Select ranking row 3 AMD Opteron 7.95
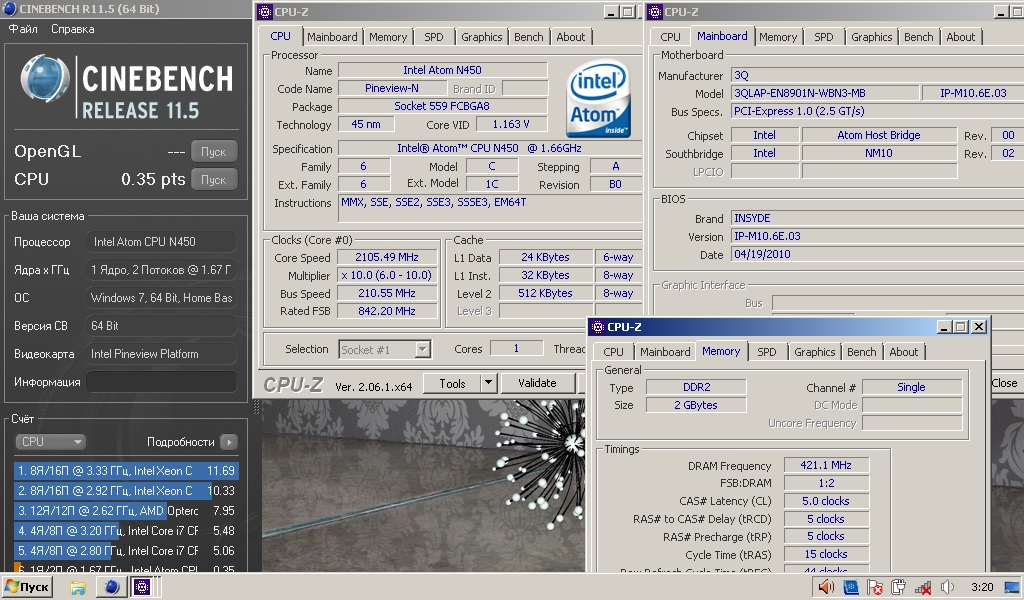The height and width of the screenshot is (600, 1024). (126, 511)
